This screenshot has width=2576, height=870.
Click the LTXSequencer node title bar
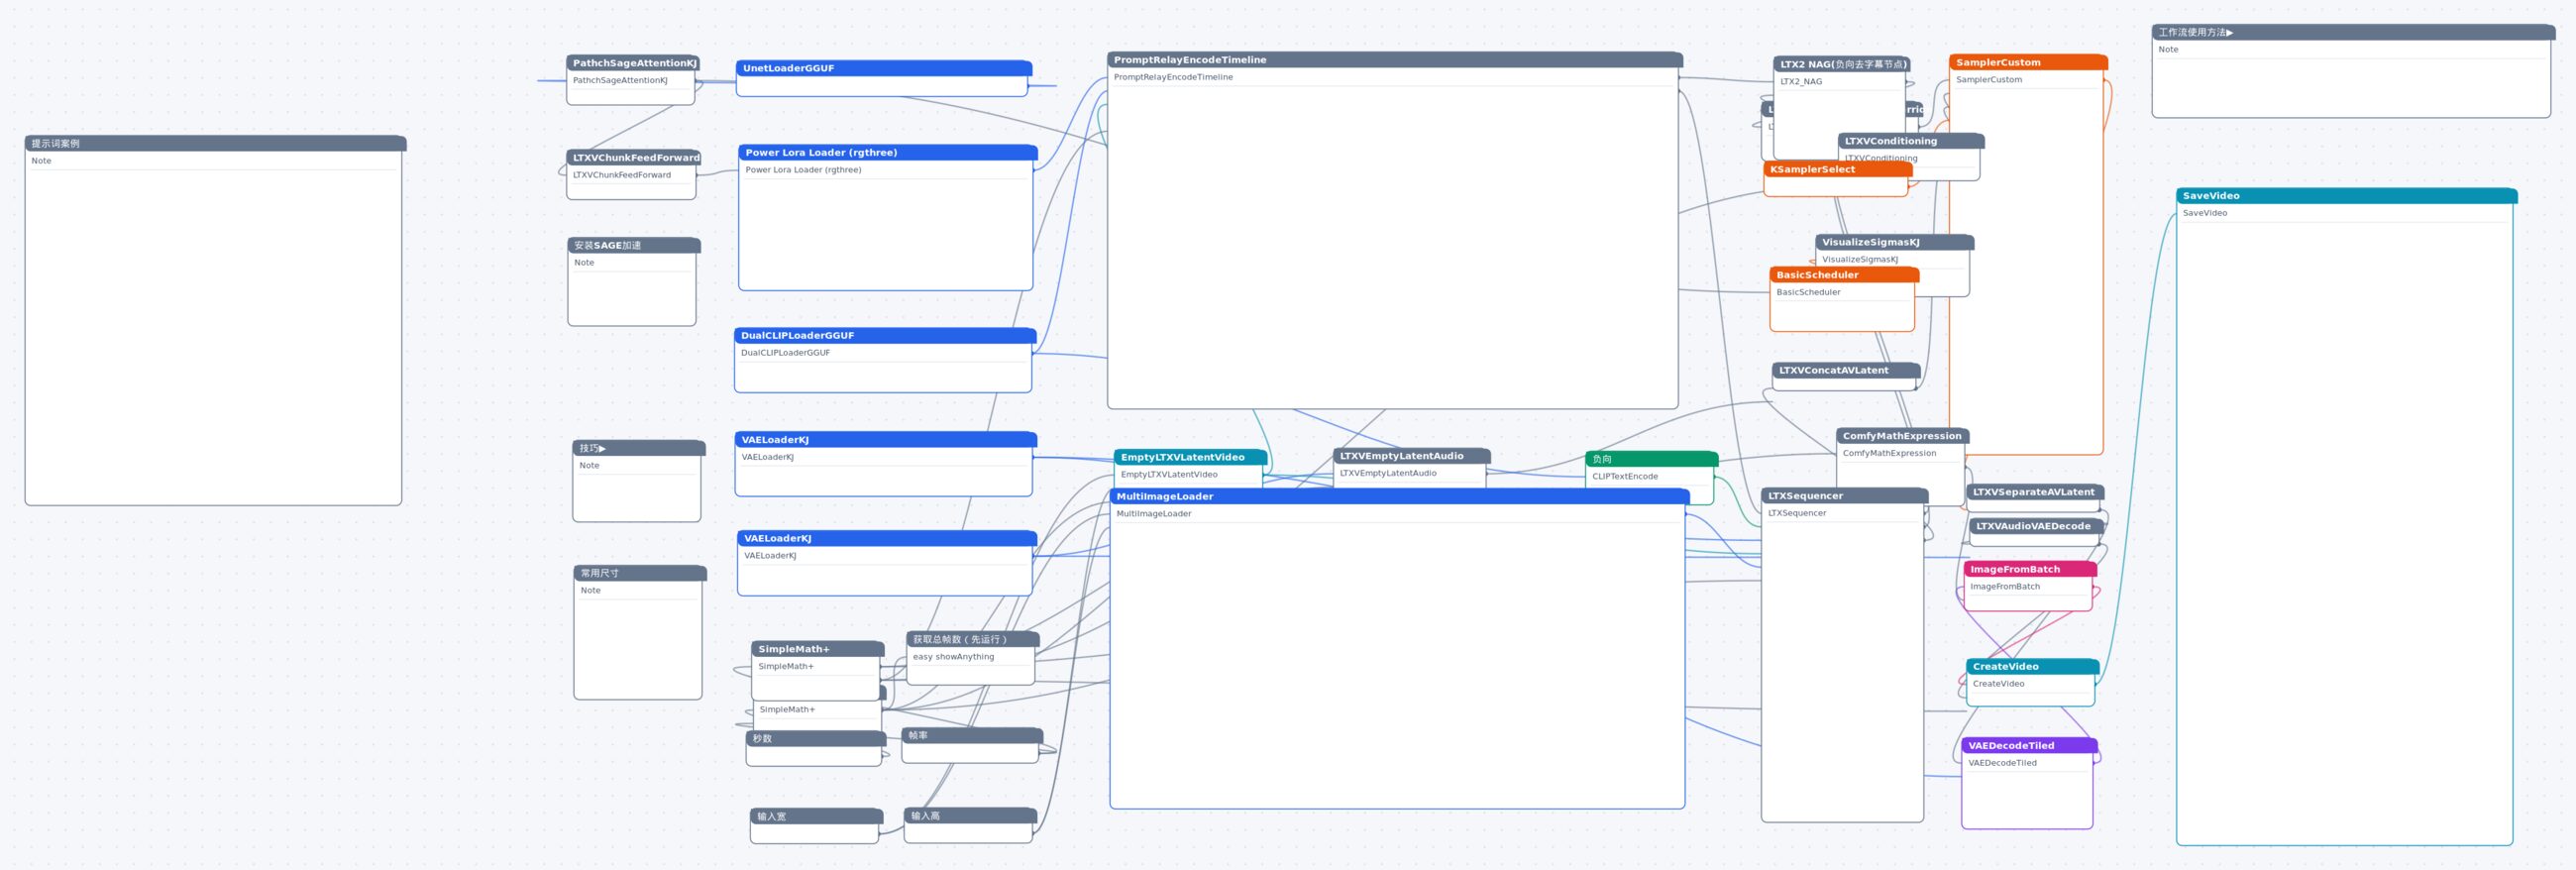(x=1844, y=496)
